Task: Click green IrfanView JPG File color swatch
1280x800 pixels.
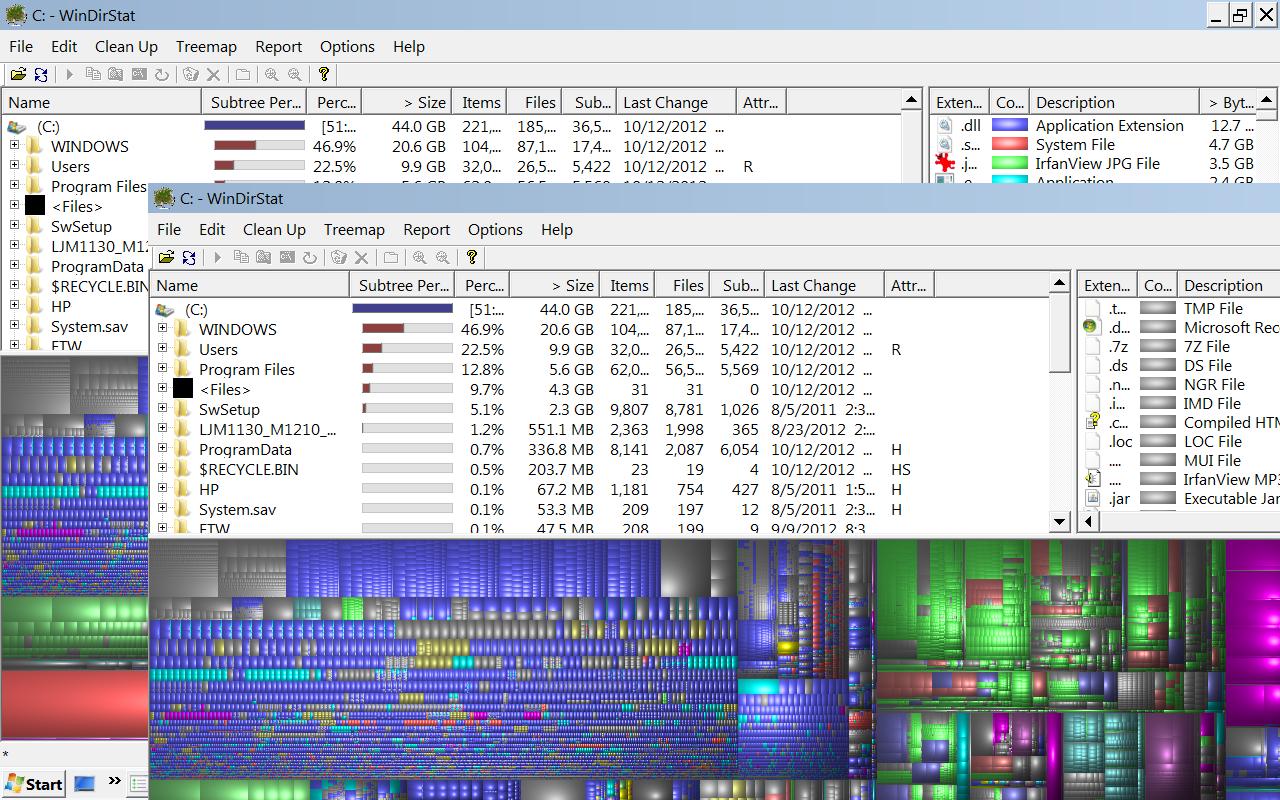Action: tap(1009, 163)
